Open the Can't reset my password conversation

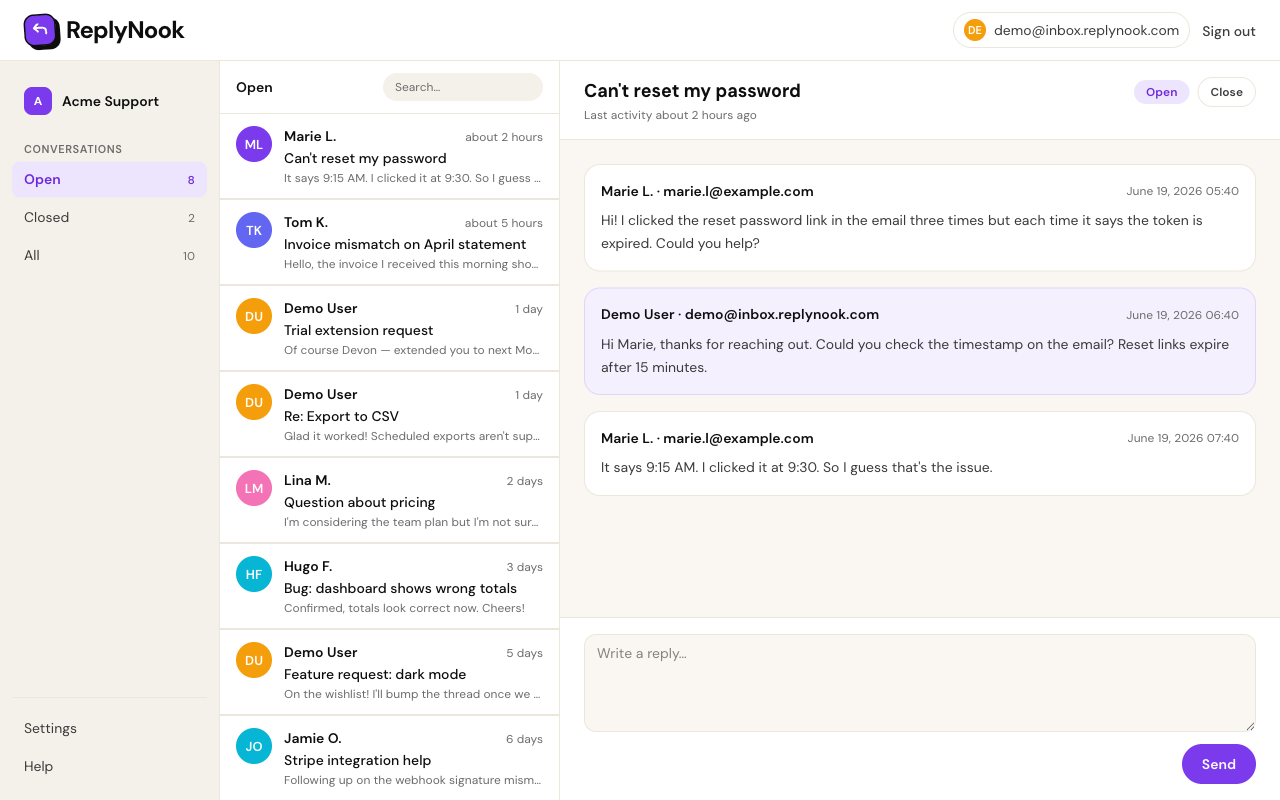(389, 157)
